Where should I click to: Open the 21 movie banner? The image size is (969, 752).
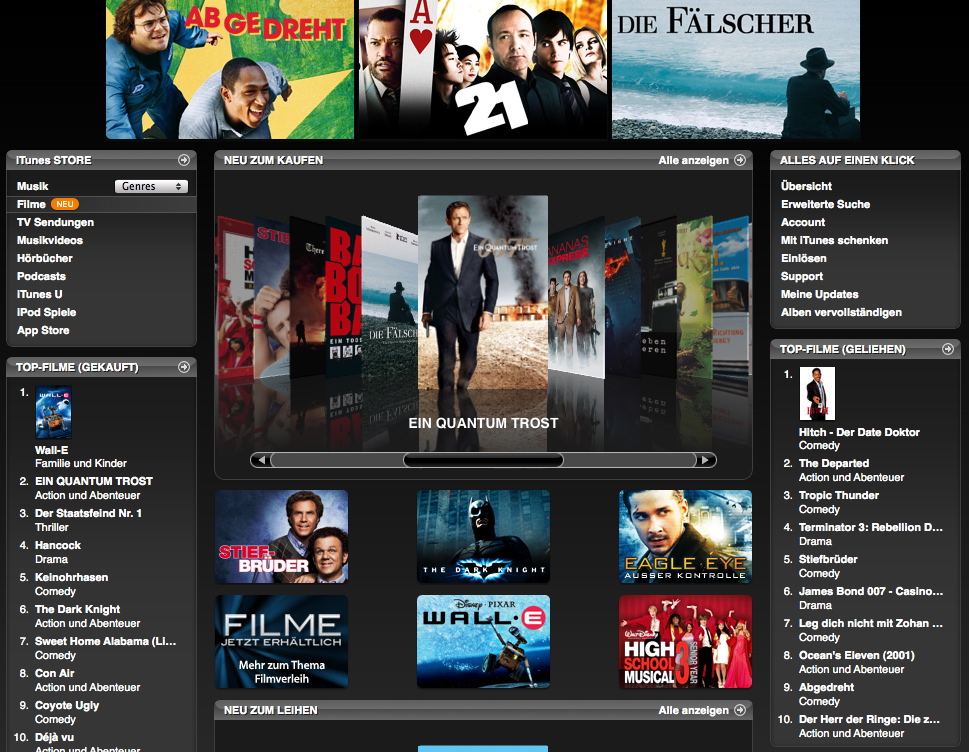pos(483,69)
